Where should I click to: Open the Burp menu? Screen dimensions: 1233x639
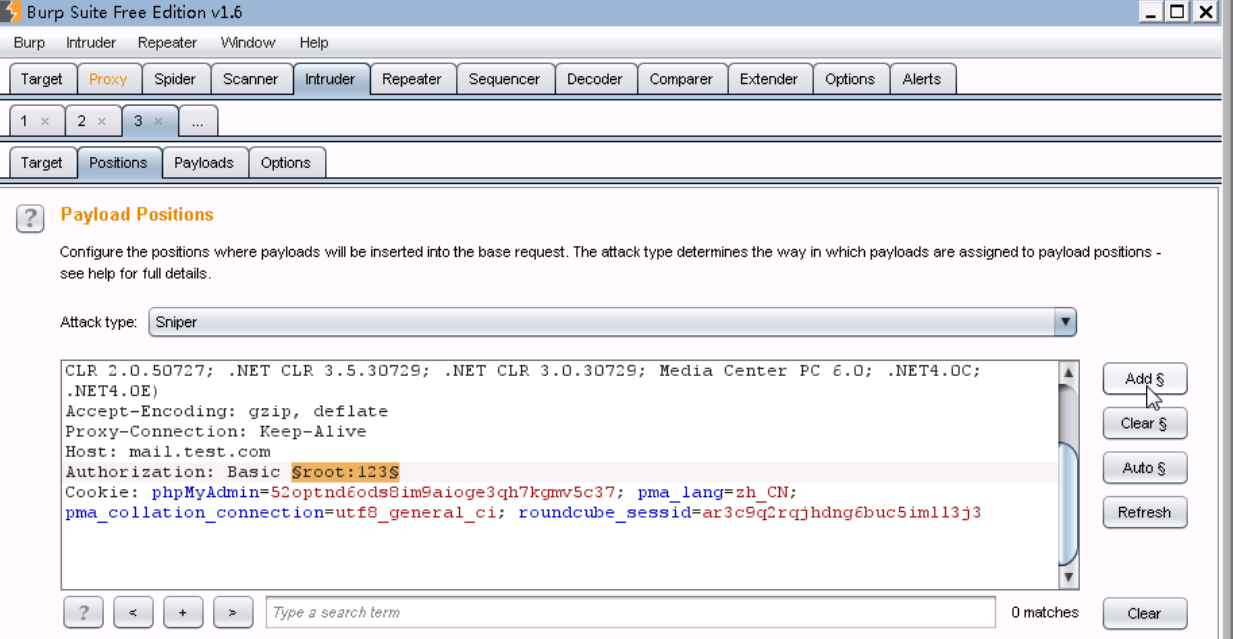tap(29, 43)
